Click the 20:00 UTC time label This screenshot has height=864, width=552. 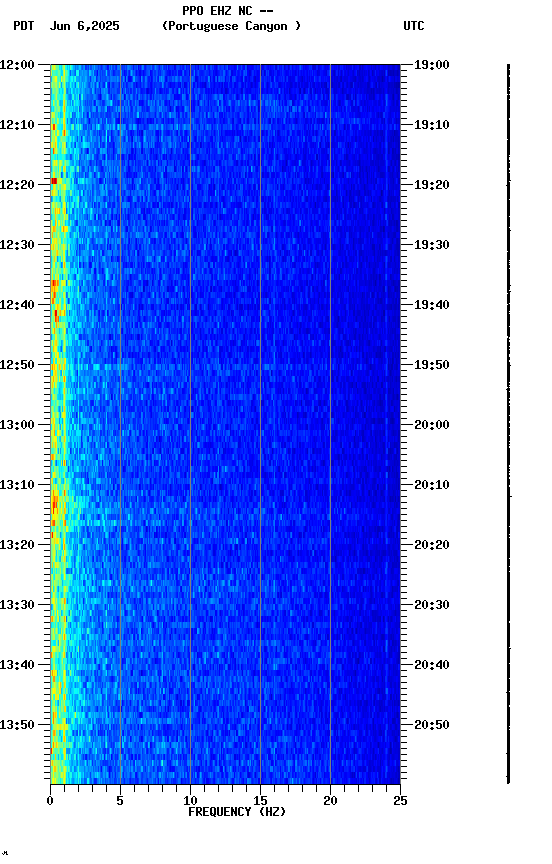coord(432,425)
